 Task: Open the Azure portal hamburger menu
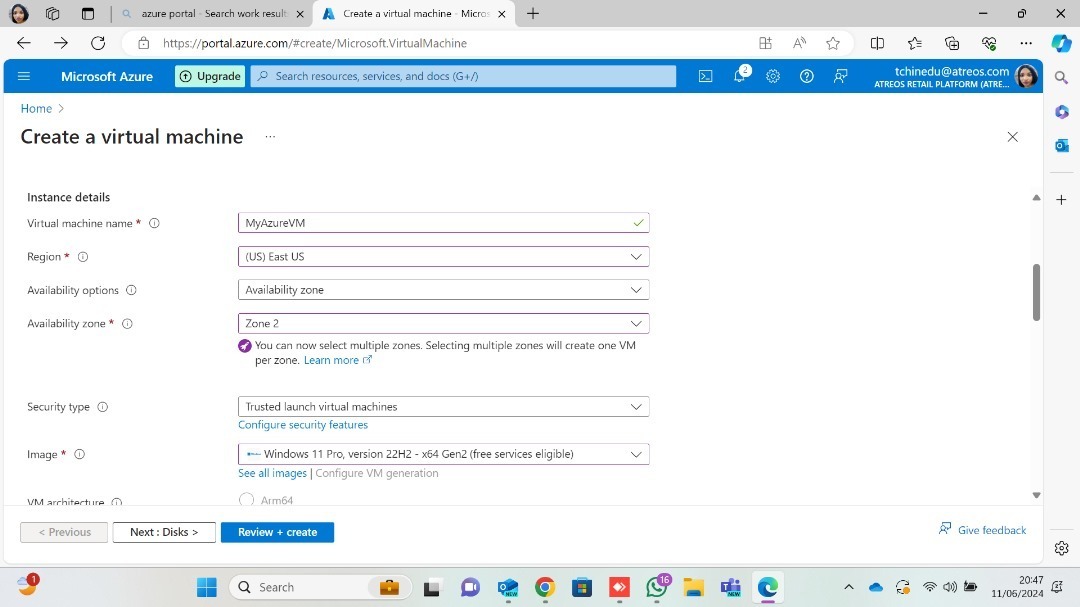pyautogui.click(x=23, y=76)
